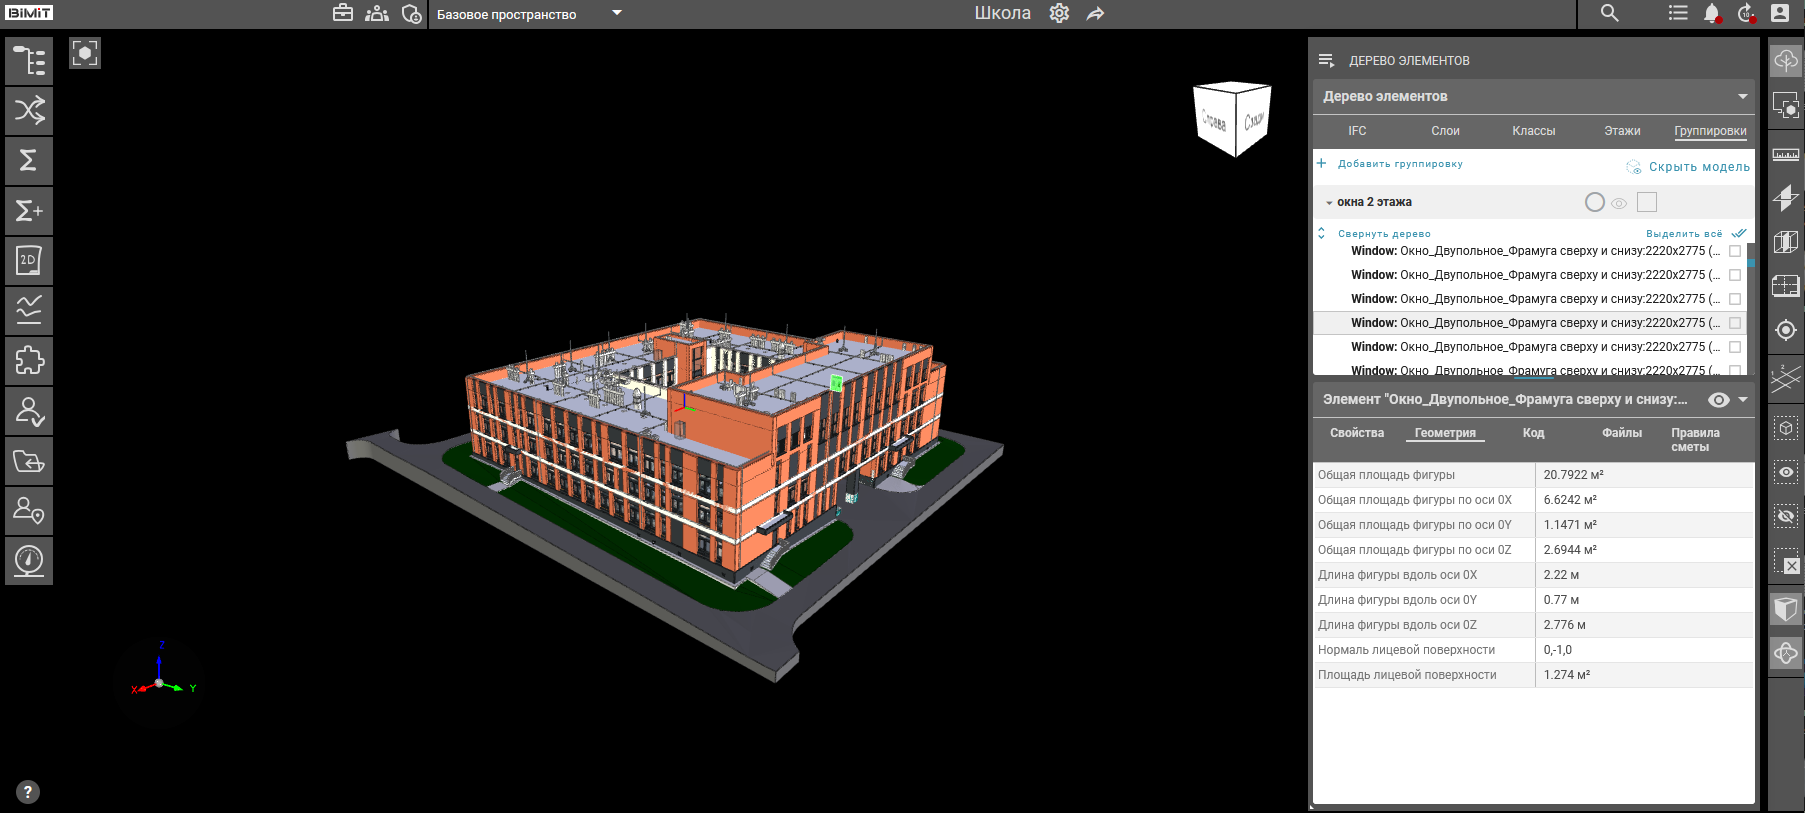Open the 2D drawing view tool
Image resolution: width=1805 pixels, height=813 pixels.
[29, 260]
